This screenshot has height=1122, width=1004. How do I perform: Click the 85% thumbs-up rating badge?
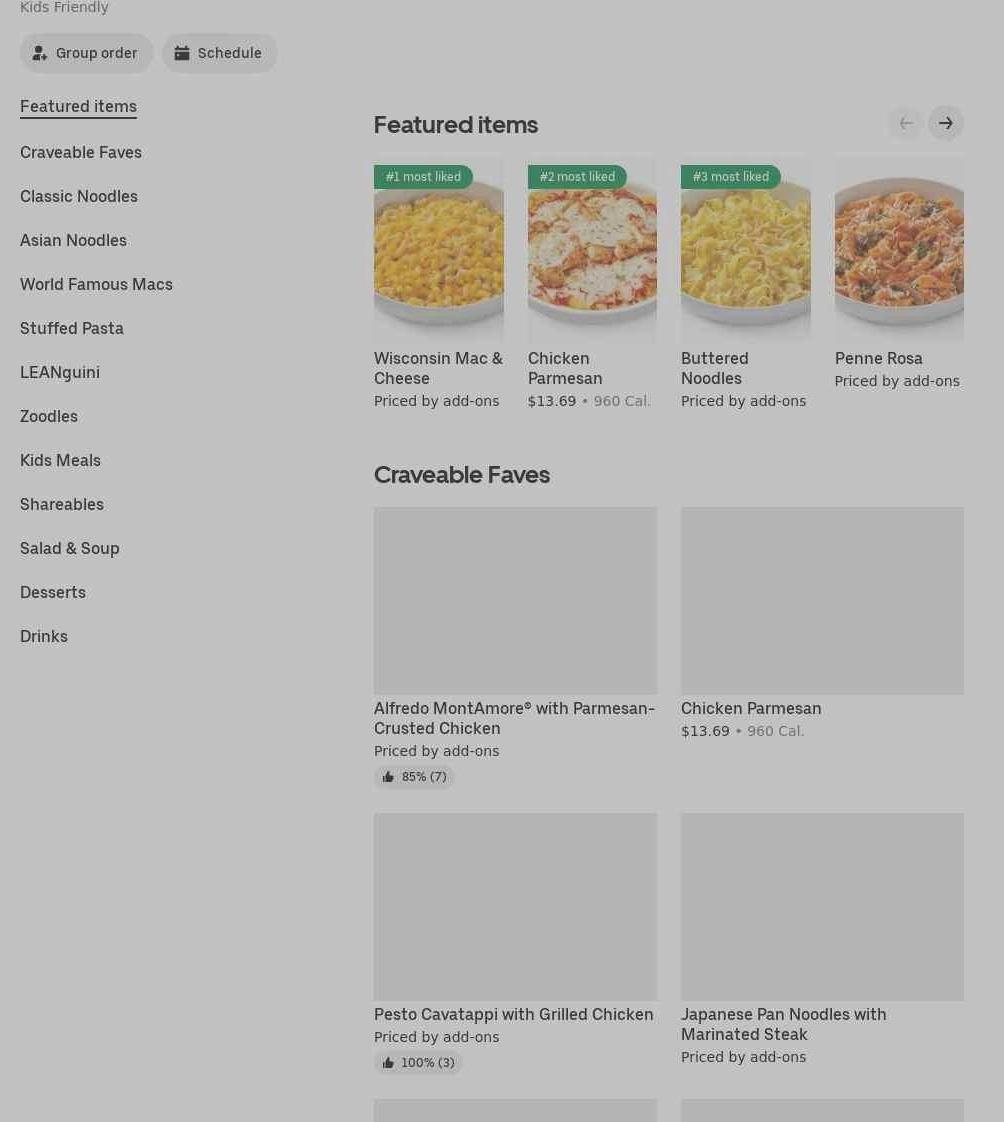(414, 776)
